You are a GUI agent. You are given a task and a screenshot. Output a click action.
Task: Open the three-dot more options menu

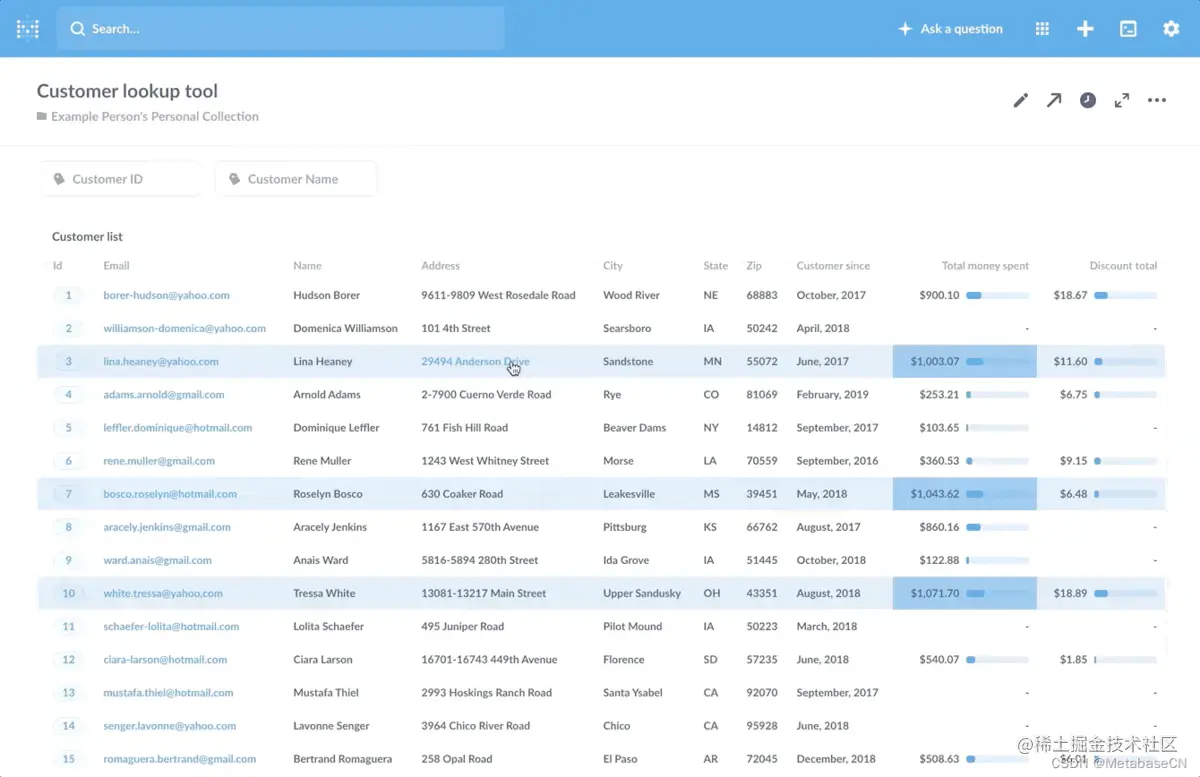1157,100
